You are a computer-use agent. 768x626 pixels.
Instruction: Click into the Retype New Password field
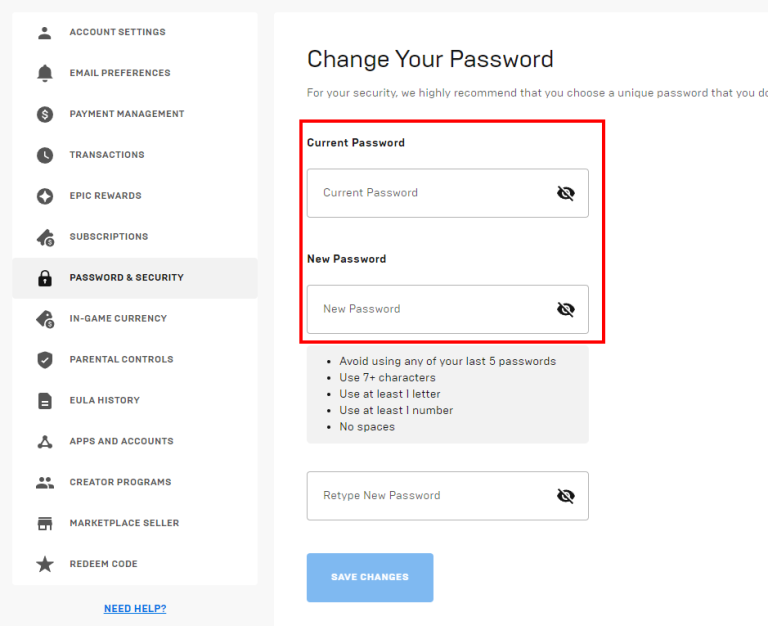click(x=430, y=496)
